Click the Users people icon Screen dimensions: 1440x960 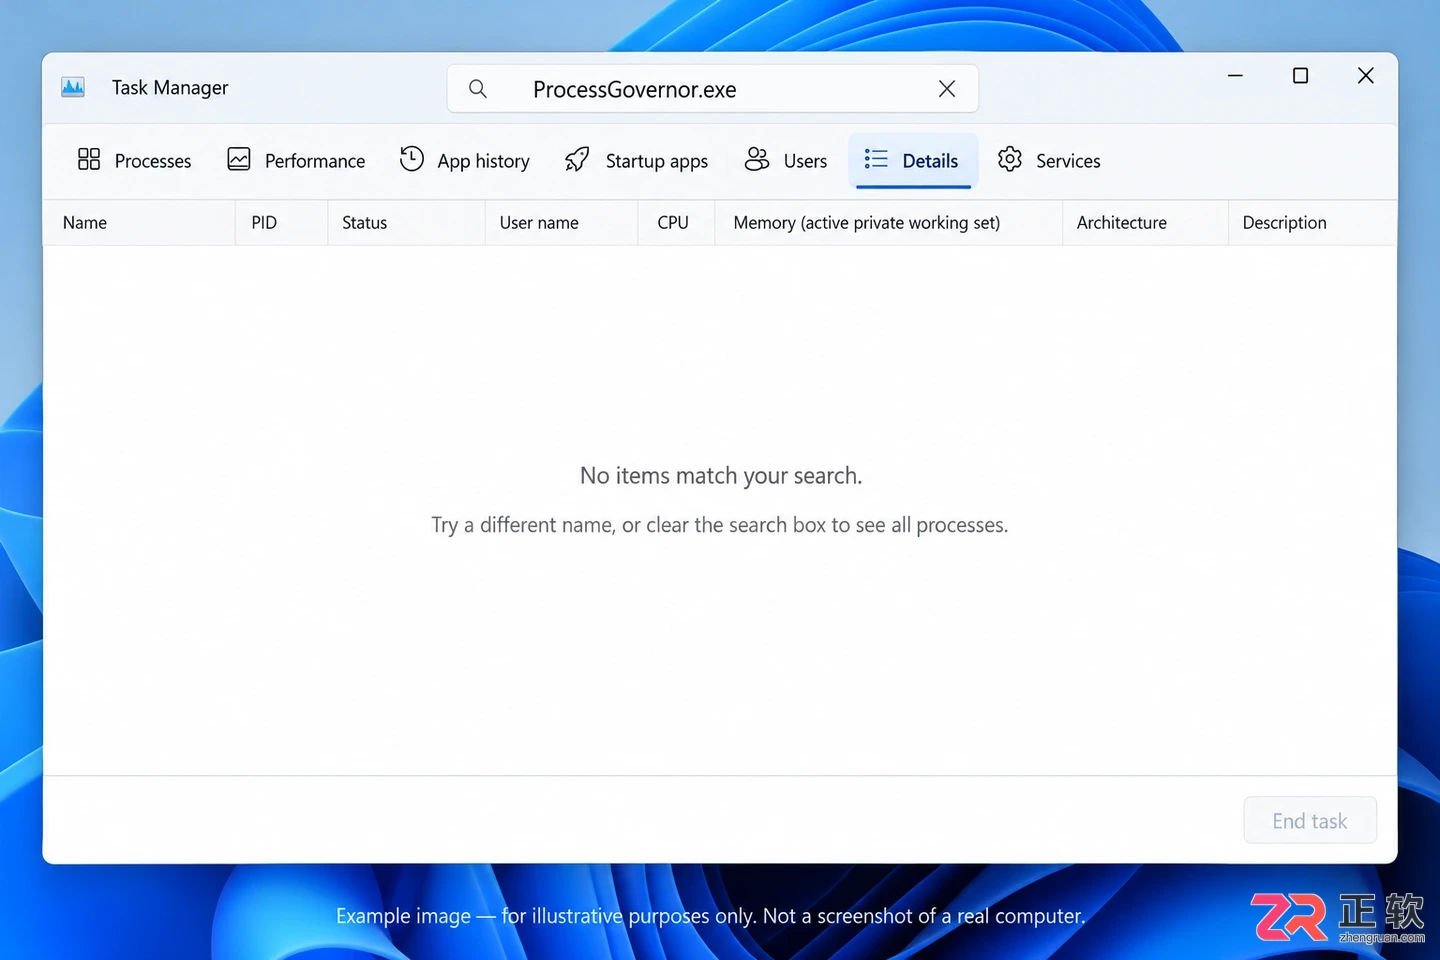coord(757,159)
